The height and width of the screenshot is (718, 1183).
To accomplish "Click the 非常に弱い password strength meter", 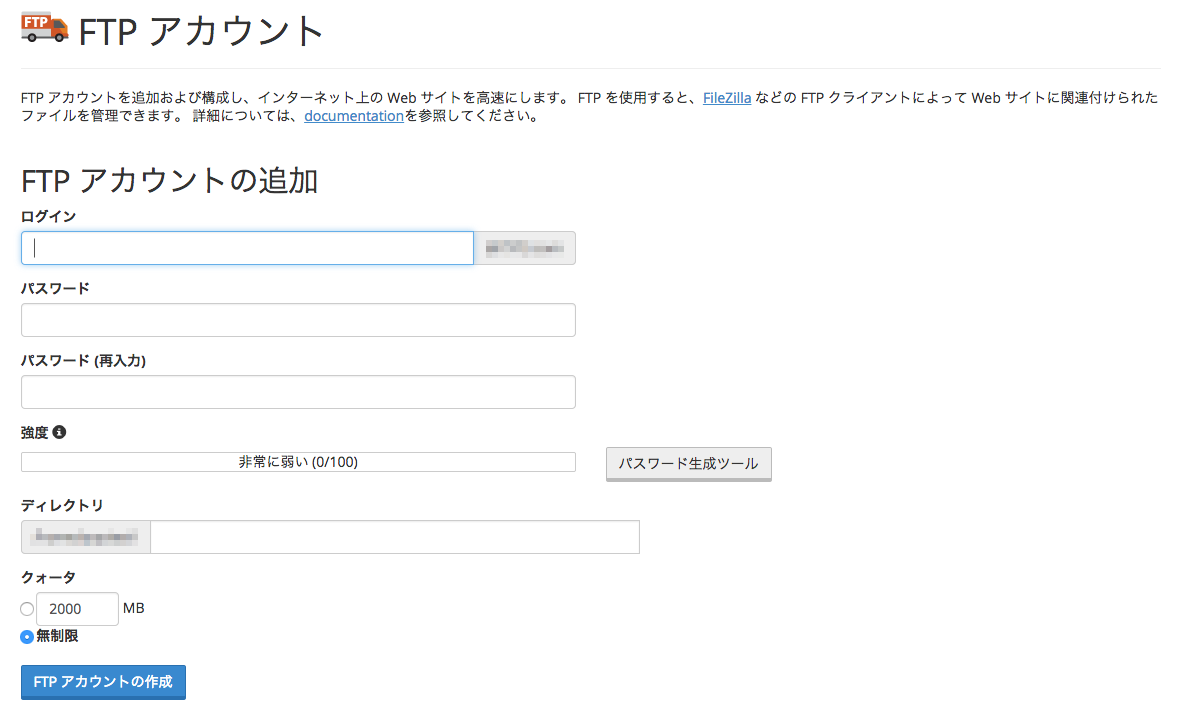I will [298, 462].
